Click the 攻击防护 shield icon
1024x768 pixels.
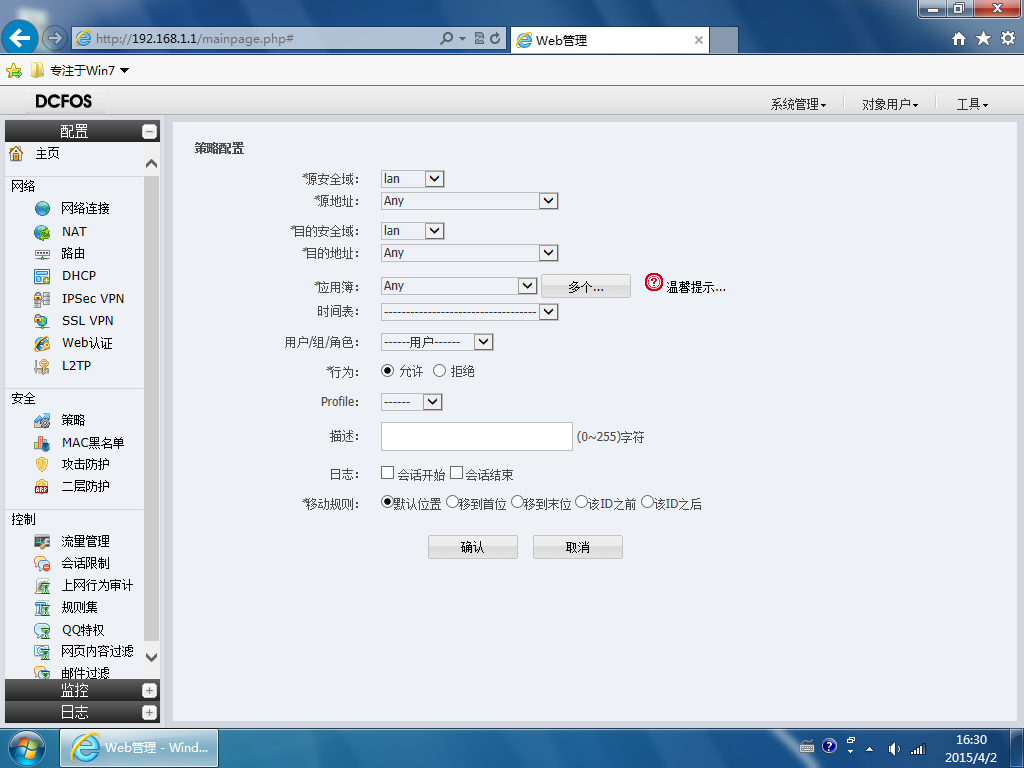pos(42,464)
